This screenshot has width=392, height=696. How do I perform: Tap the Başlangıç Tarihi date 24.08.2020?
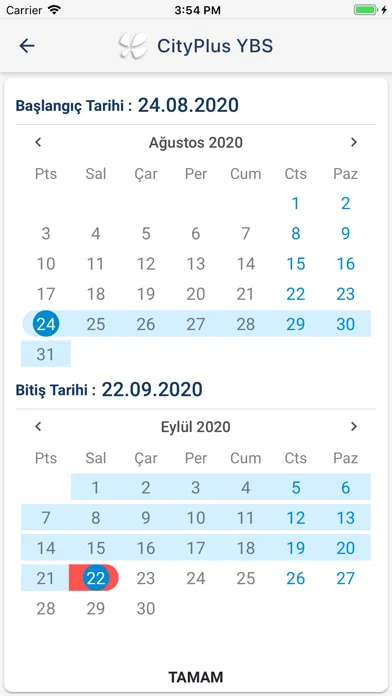click(x=188, y=105)
